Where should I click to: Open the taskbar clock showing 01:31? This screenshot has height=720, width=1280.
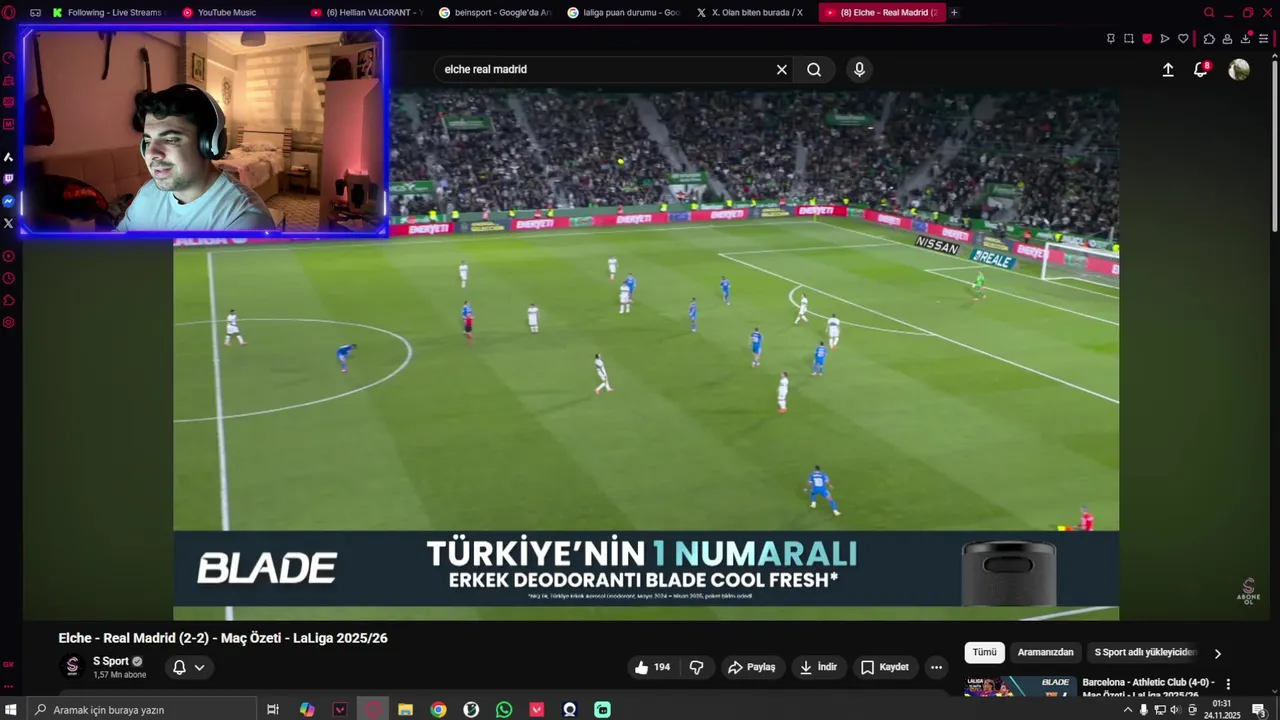click(x=1222, y=710)
